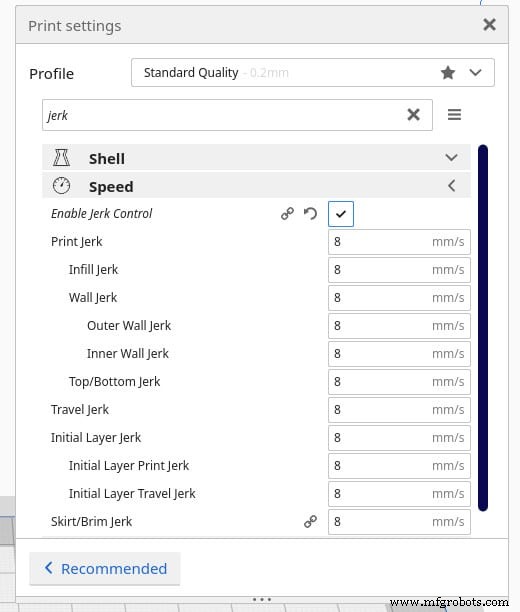This screenshot has height=612, width=520.
Task: Click the Speed section collapse arrow
Action: click(x=451, y=186)
